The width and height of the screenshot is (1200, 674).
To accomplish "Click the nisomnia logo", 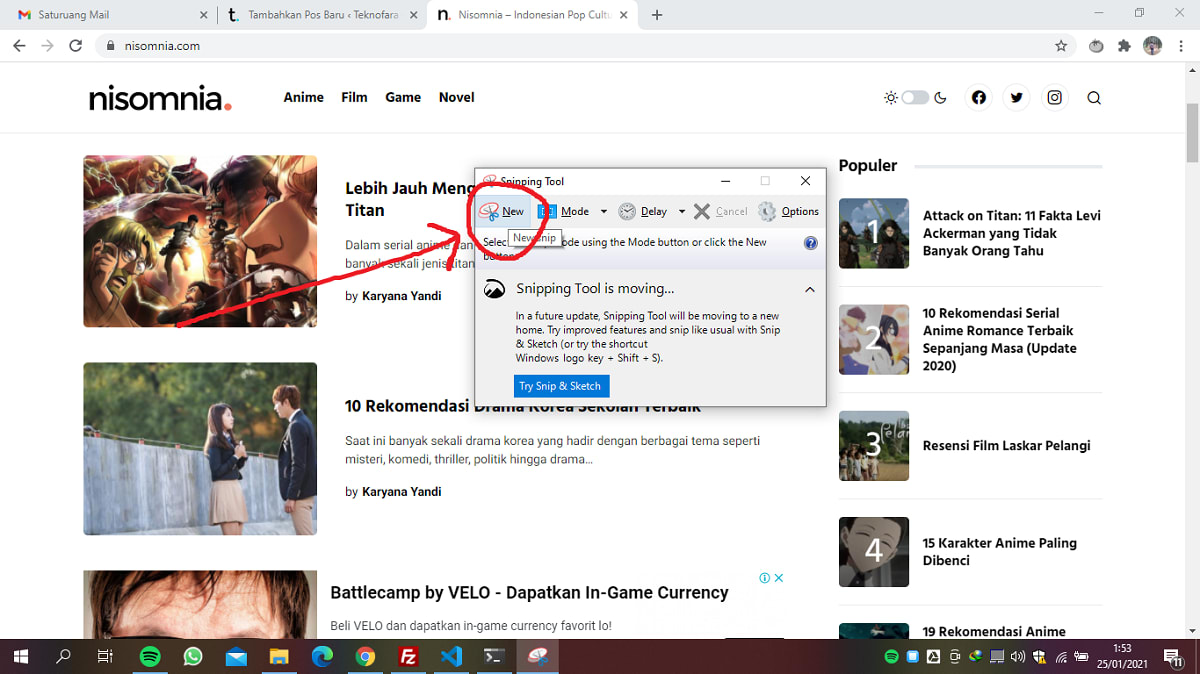I will pos(160,98).
